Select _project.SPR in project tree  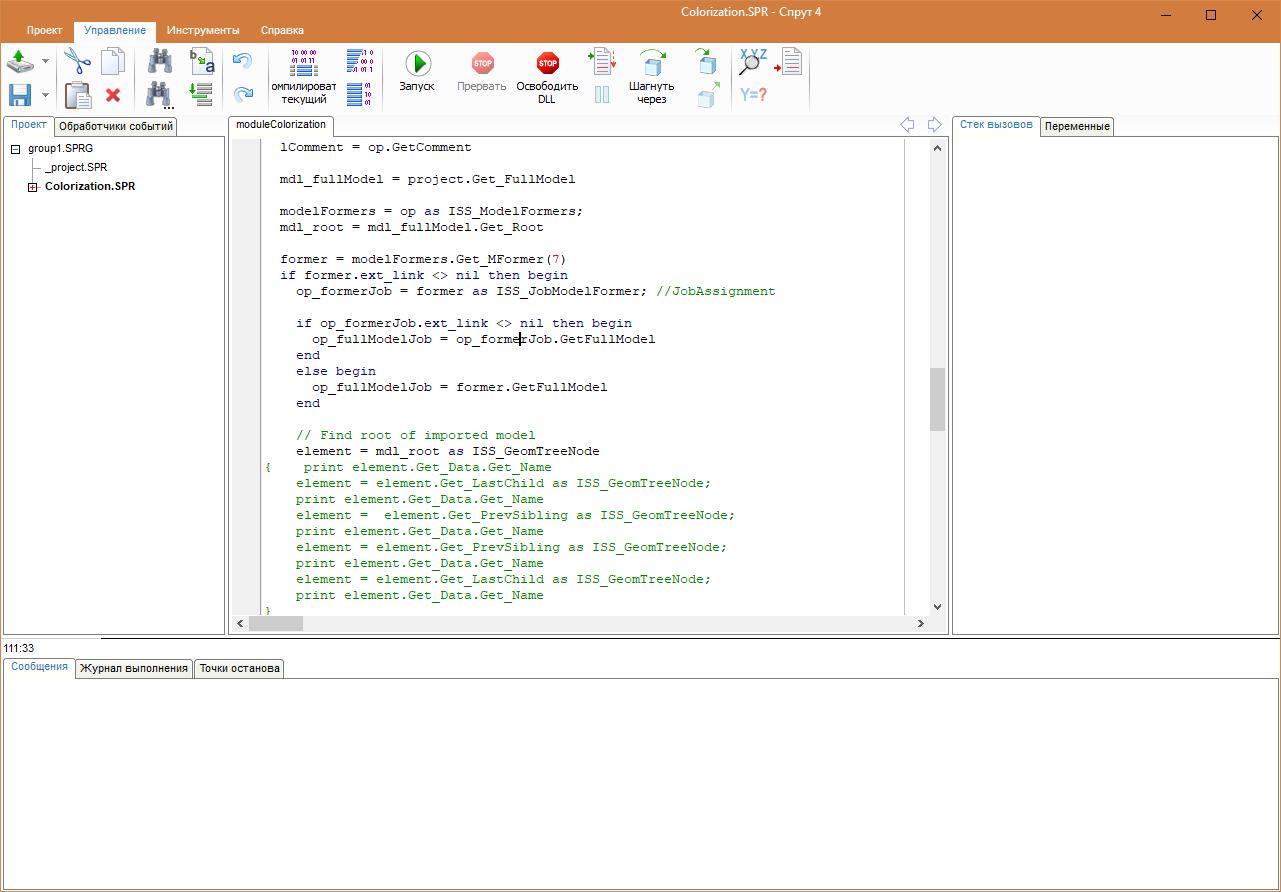coord(76,168)
